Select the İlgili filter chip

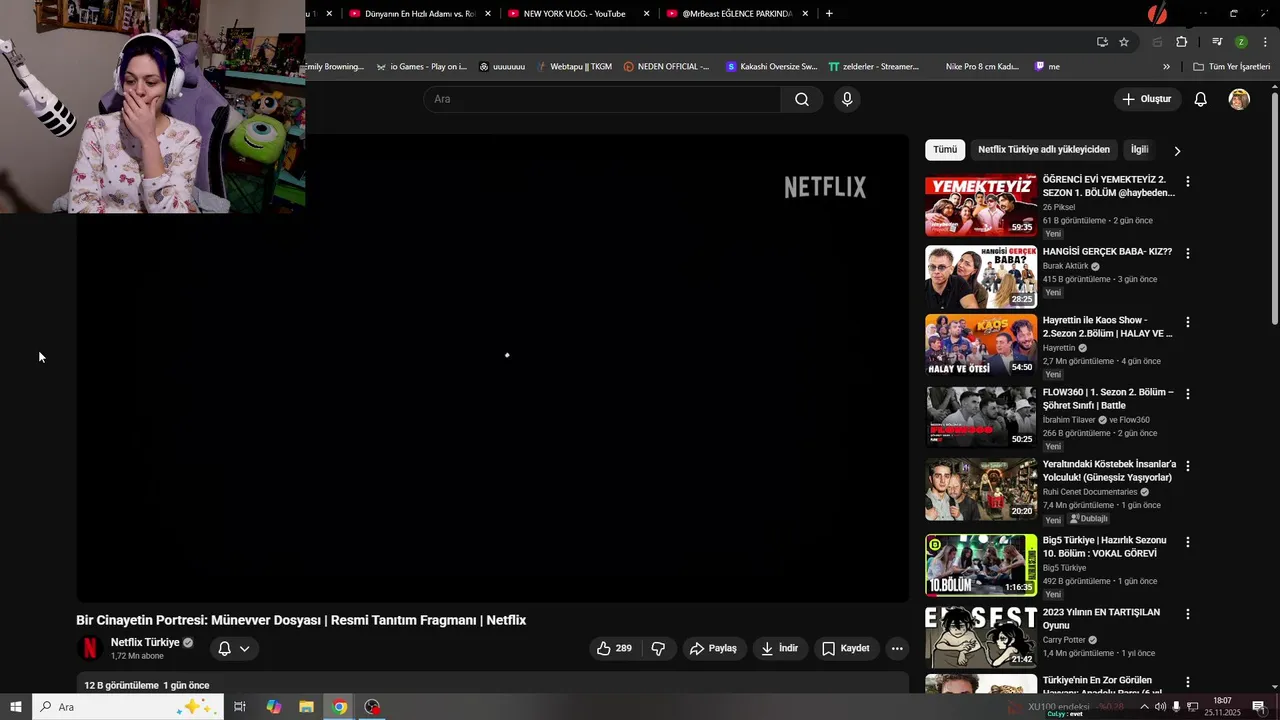tap(1140, 149)
